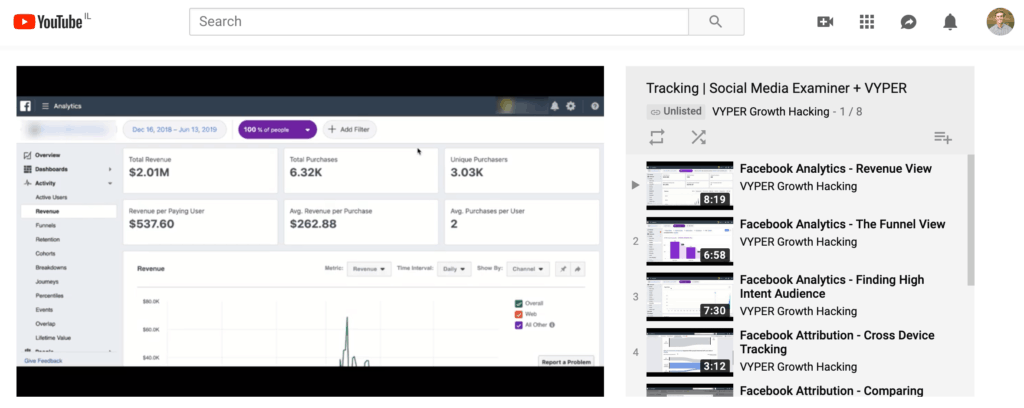
Task: Toggle playlist shuffle icon
Action: click(698, 137)
